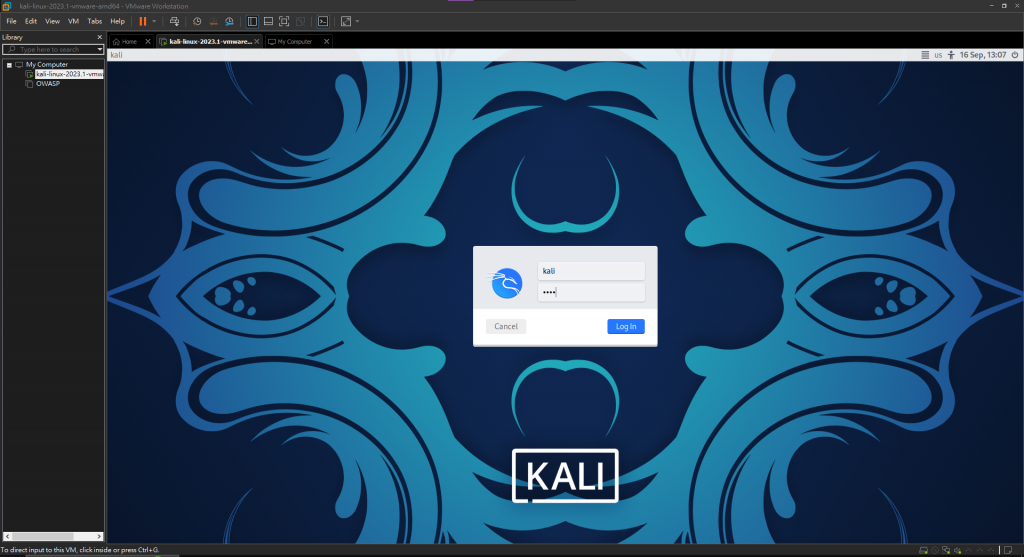Click the hard disk status bar icon
Screen dimensions: 1024x557
point(923,550)
